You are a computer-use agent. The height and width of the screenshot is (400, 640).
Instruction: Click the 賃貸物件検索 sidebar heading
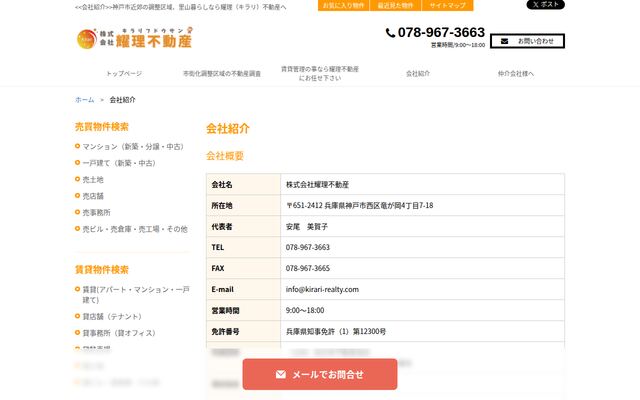click(102, 269)
